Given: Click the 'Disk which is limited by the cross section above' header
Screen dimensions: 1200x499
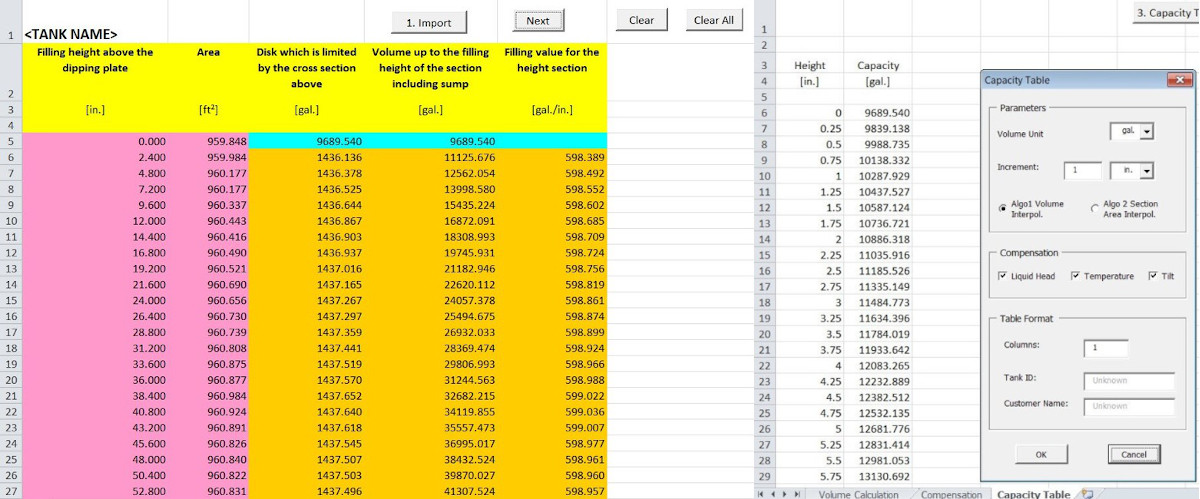Looking at the screenshot, I should (x=306, y=68).
